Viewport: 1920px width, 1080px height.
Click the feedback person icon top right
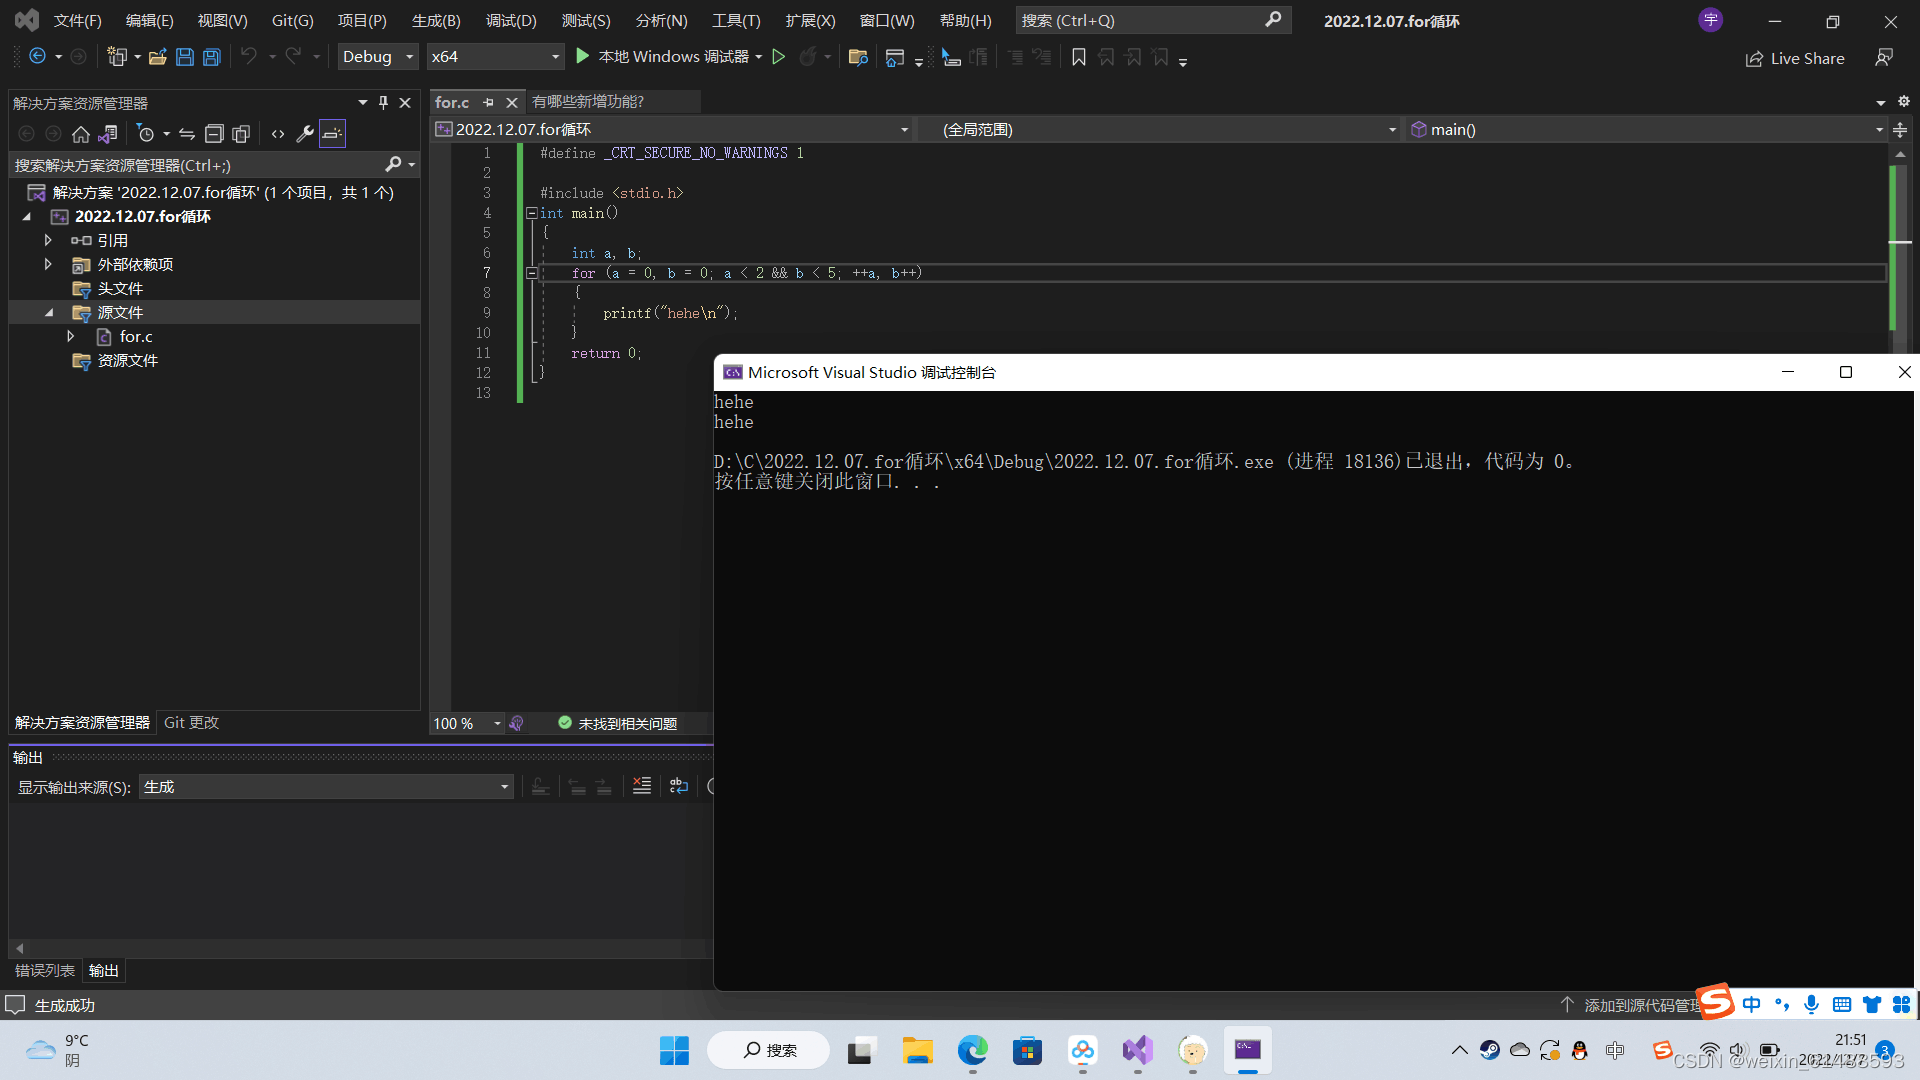(1884, 58)
